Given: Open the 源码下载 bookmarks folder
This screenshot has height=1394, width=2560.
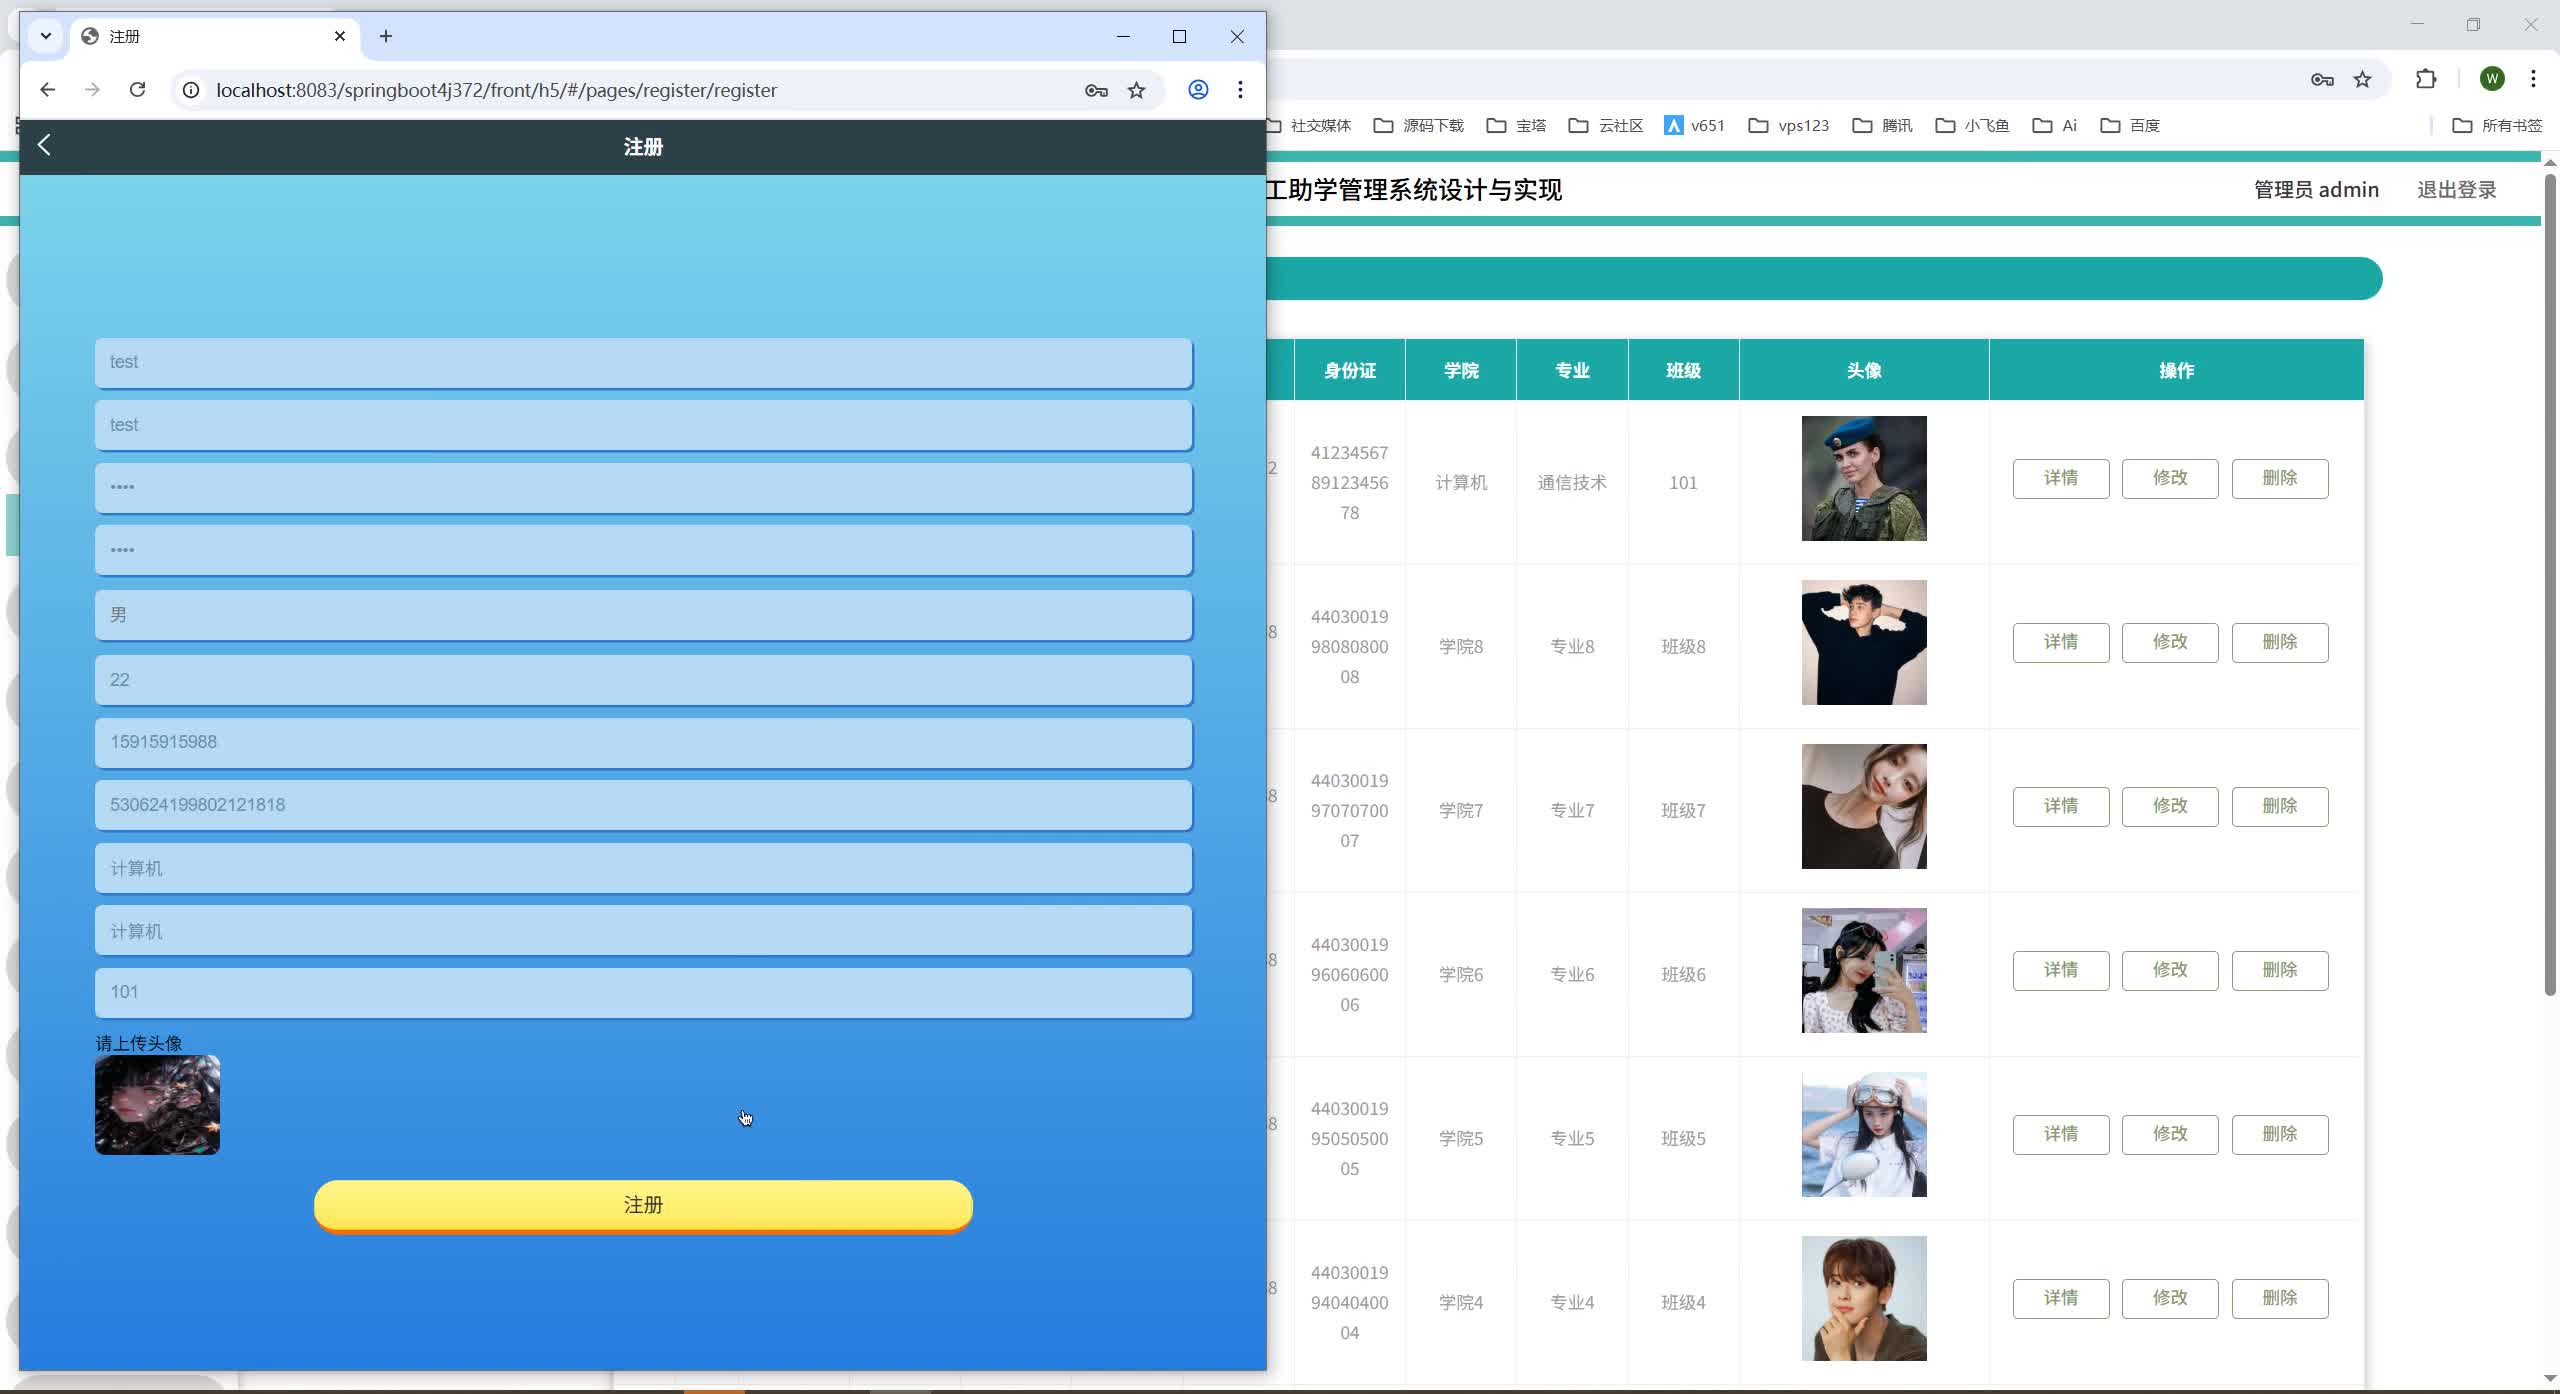Looking at the screenshot, I should pos(1418,125).
